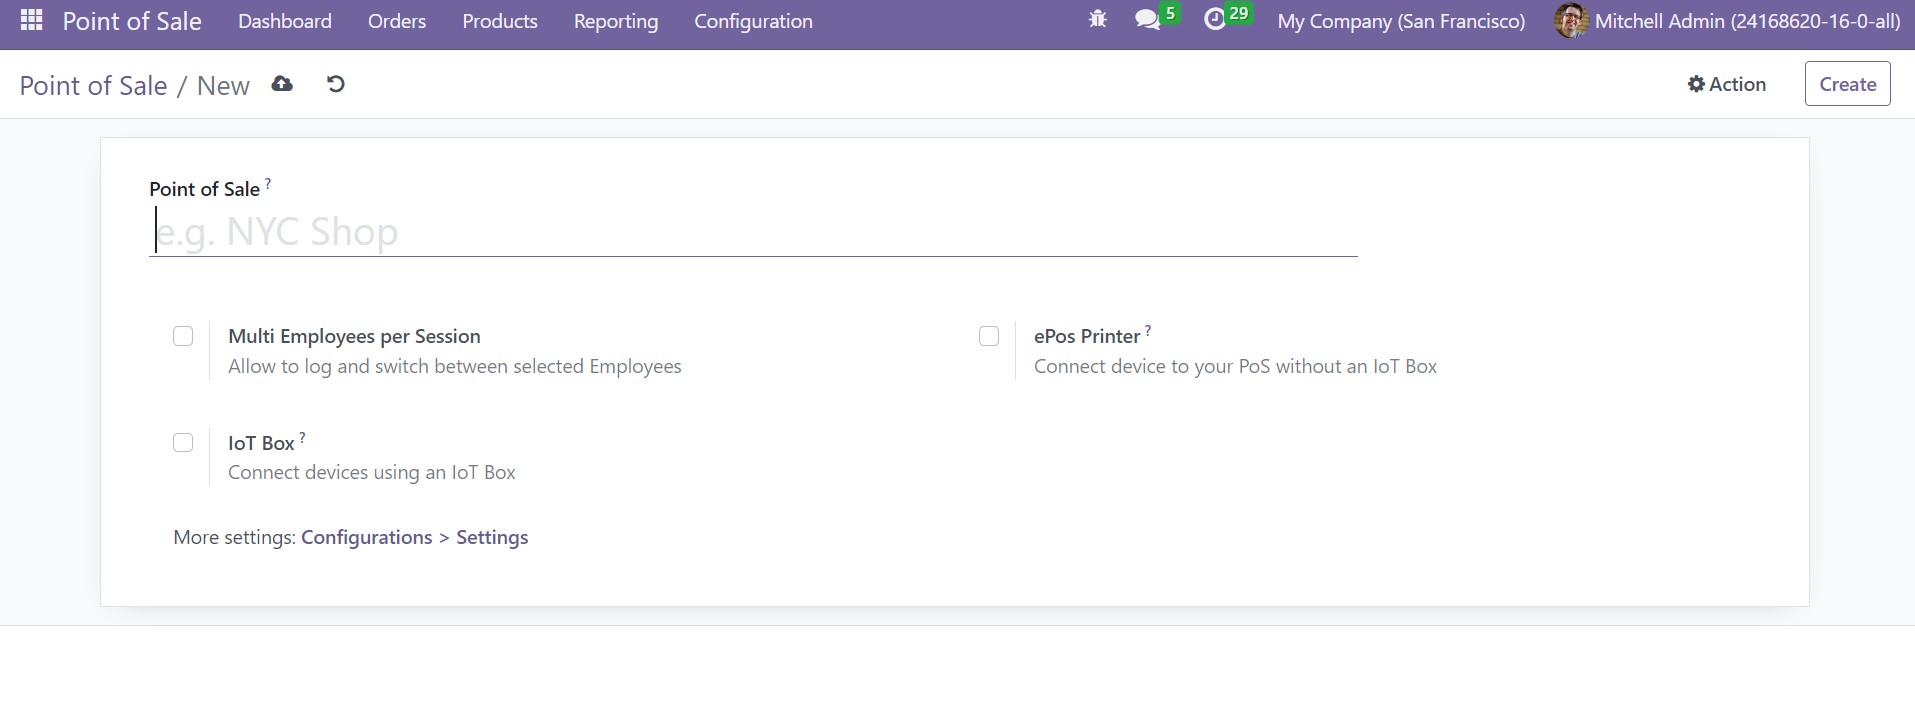The image size is (1915, 717).
Task: Expand the My Company (San Francisco) switcher
Action: (1401, 21)
